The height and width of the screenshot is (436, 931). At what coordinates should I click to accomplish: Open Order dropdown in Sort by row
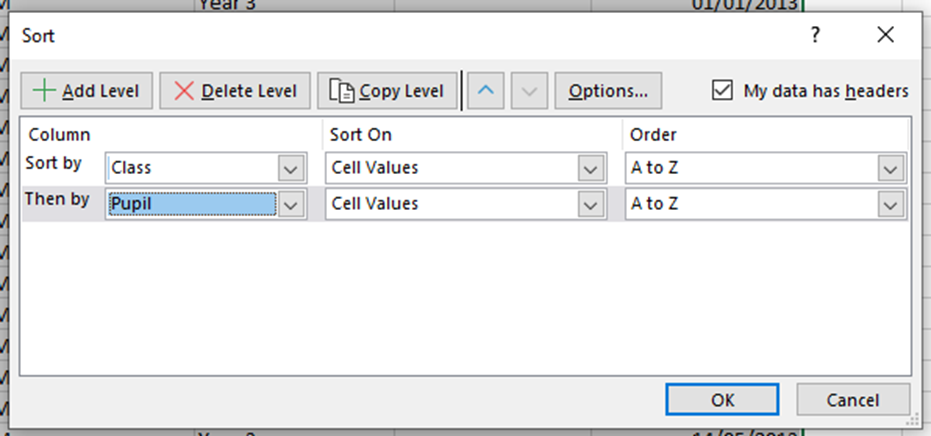[x=892, y=168]
